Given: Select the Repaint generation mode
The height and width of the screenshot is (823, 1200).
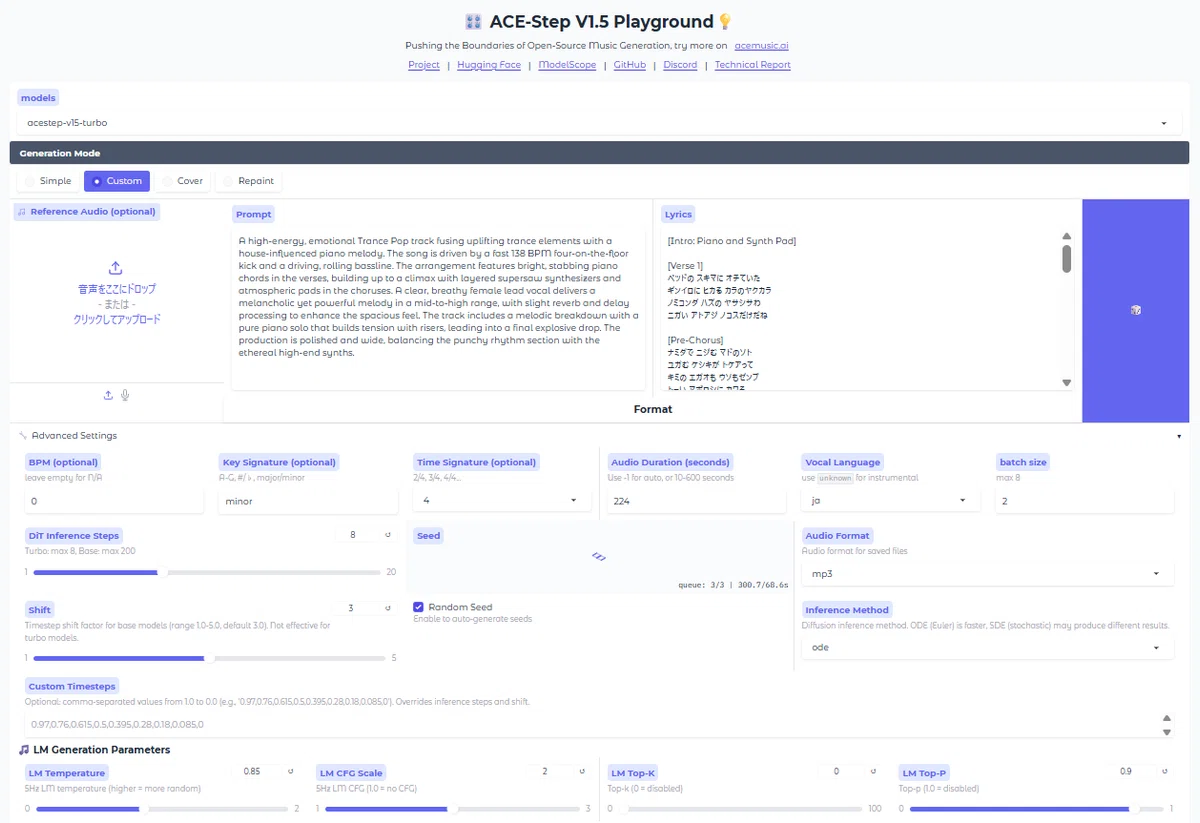Looking at the screenshot, I should tap(248, 181).
